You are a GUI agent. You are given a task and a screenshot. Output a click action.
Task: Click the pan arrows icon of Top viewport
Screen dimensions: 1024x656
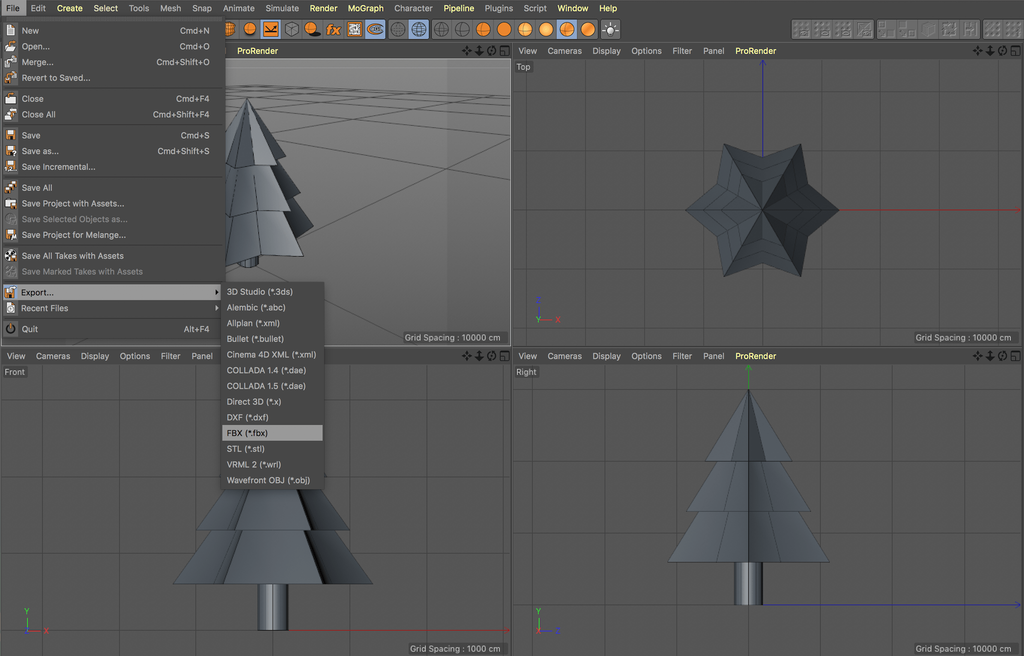[977, 51]
